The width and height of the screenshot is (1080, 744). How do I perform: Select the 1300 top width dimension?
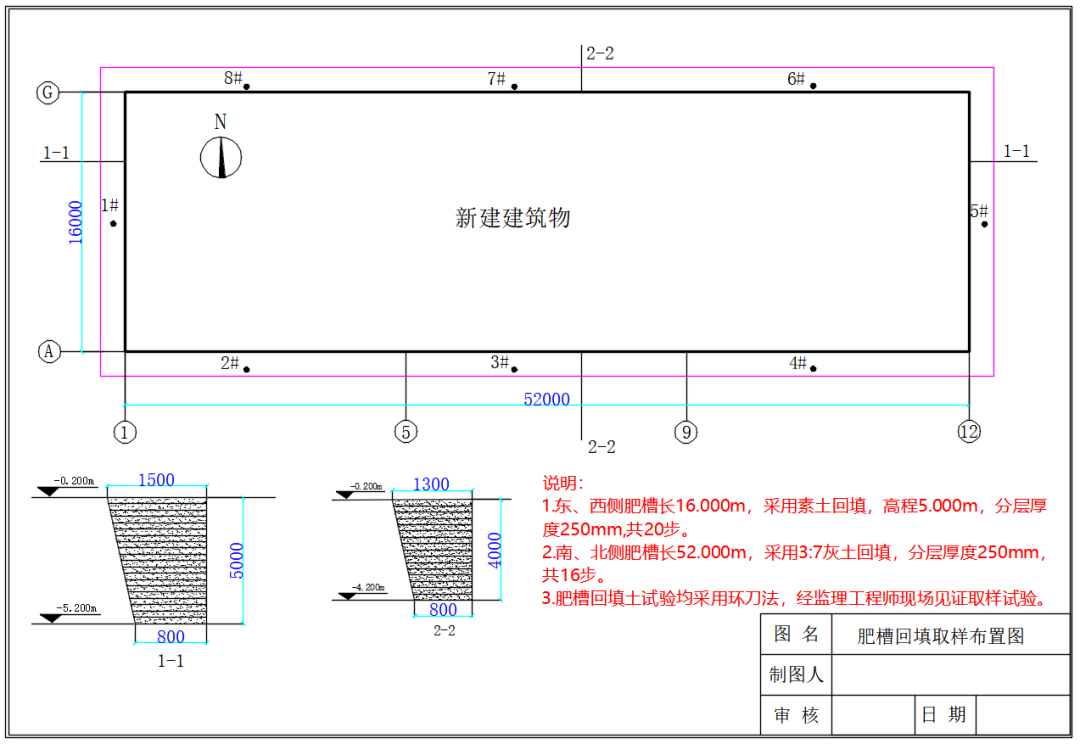431,484
